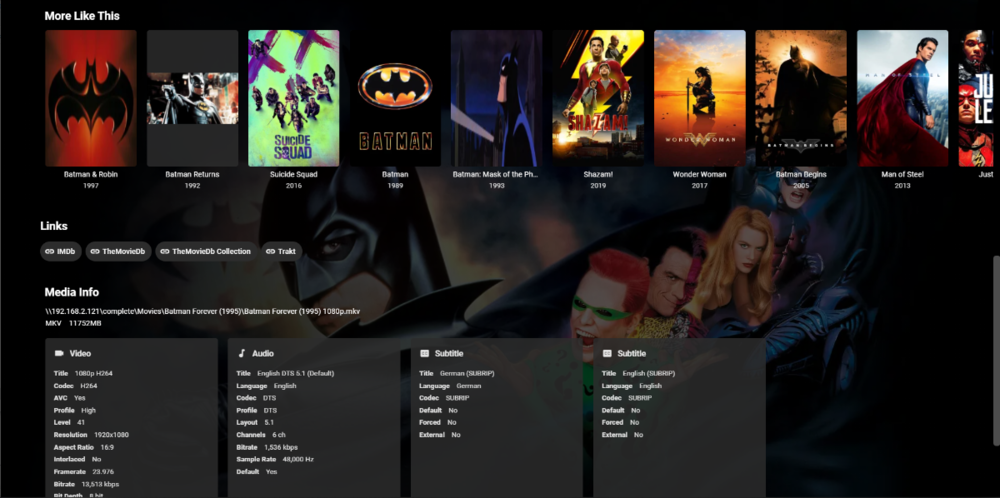Click the music note icon in Audio panel
The height and width of the screenshot is (498, 1000).
[241, 353]
